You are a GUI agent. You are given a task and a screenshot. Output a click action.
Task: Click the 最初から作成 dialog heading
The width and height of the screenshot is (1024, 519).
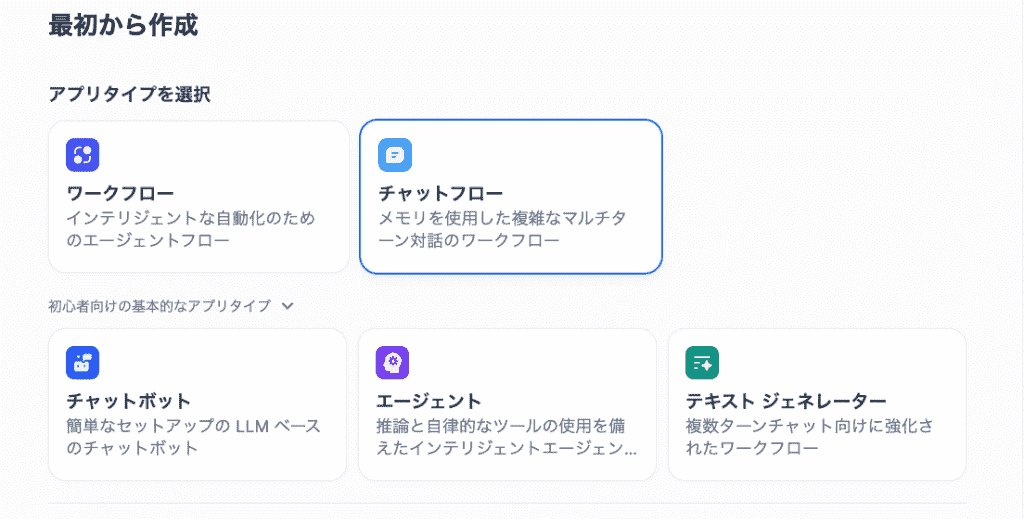point(123,26)
